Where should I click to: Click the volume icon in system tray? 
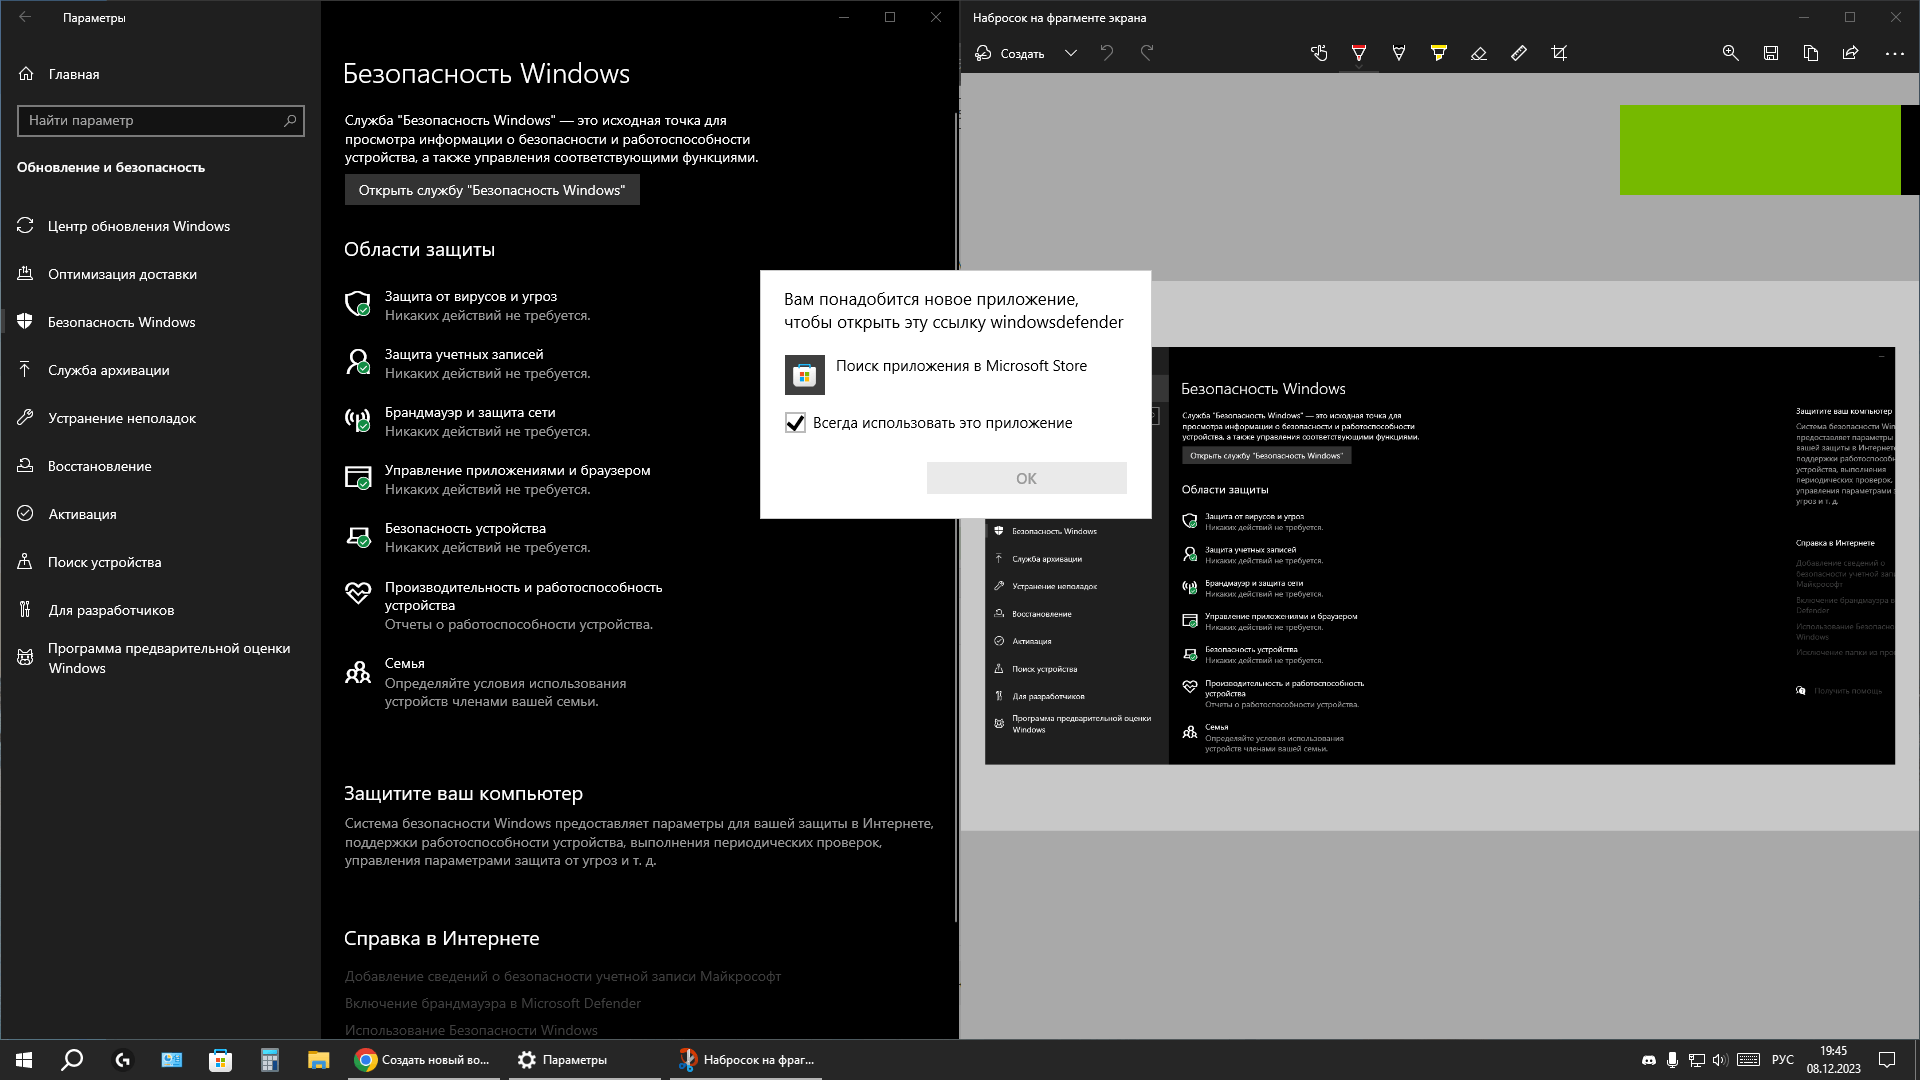click(1719, 1060)
